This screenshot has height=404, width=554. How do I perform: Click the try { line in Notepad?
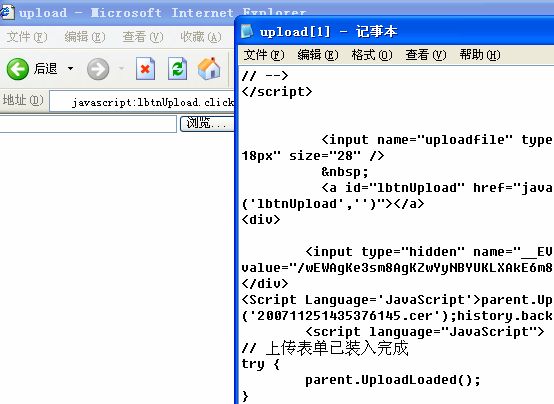[x=261, y=364]
